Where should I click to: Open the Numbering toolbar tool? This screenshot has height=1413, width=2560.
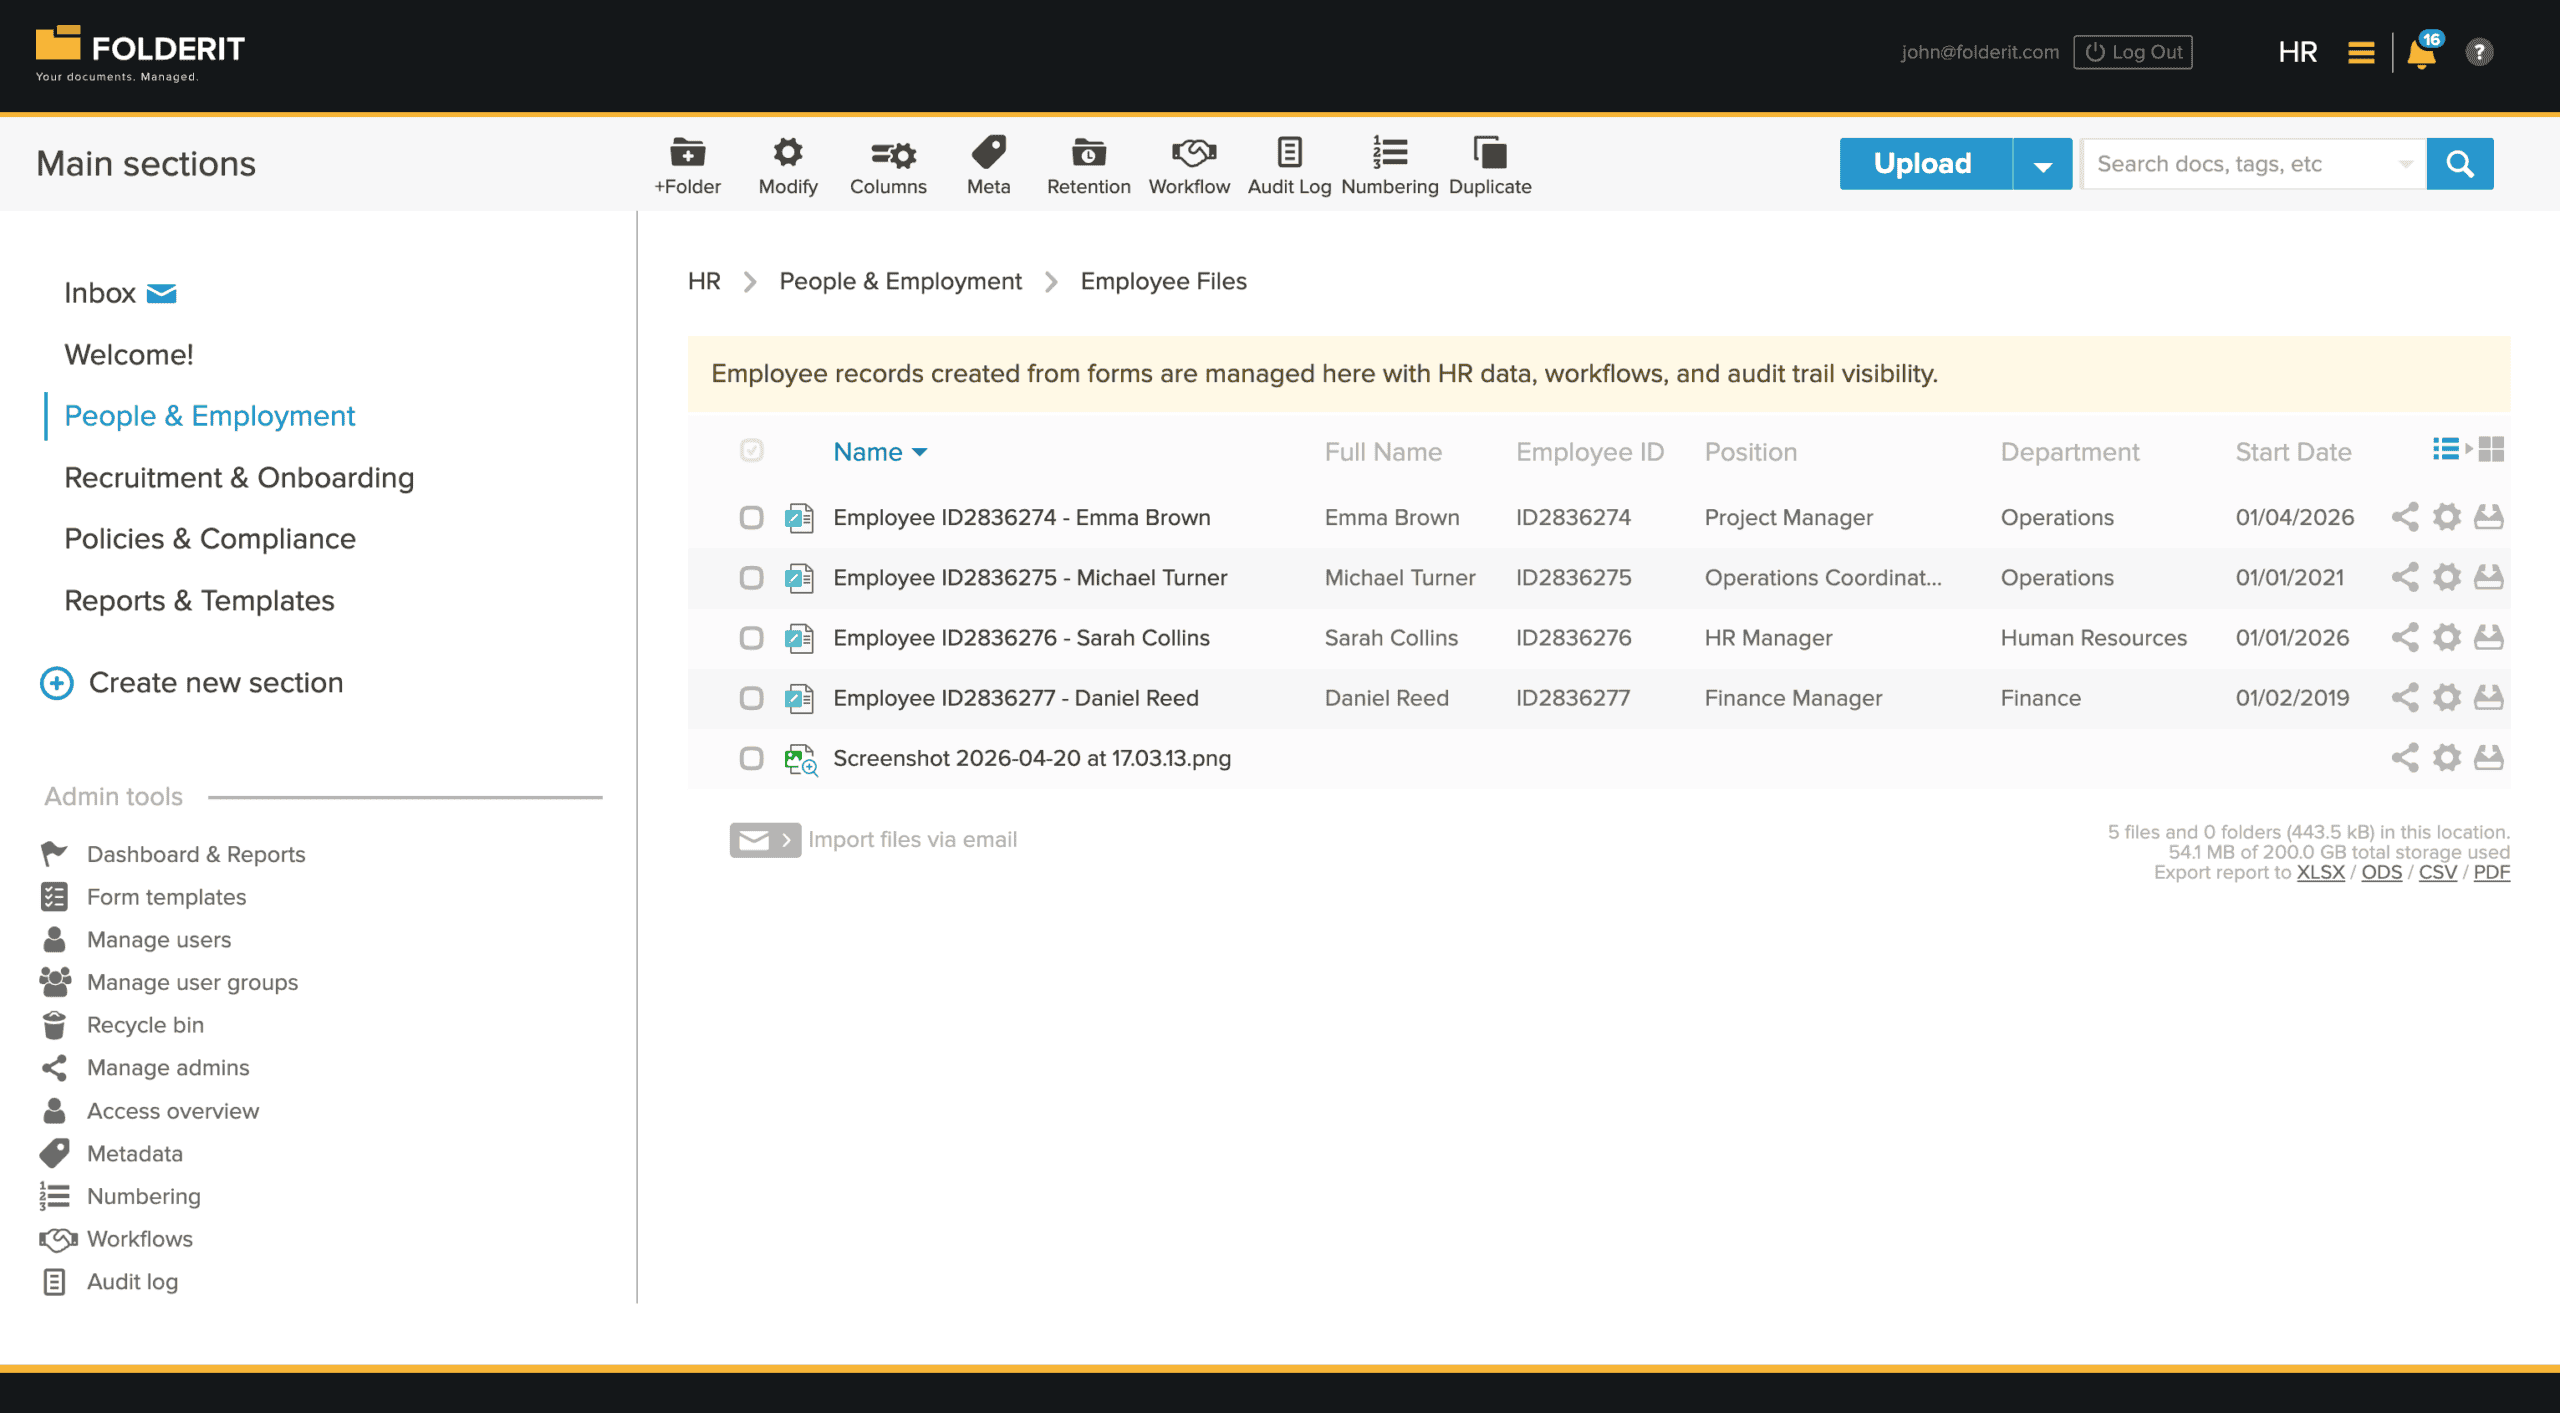tap(1389, 165)
